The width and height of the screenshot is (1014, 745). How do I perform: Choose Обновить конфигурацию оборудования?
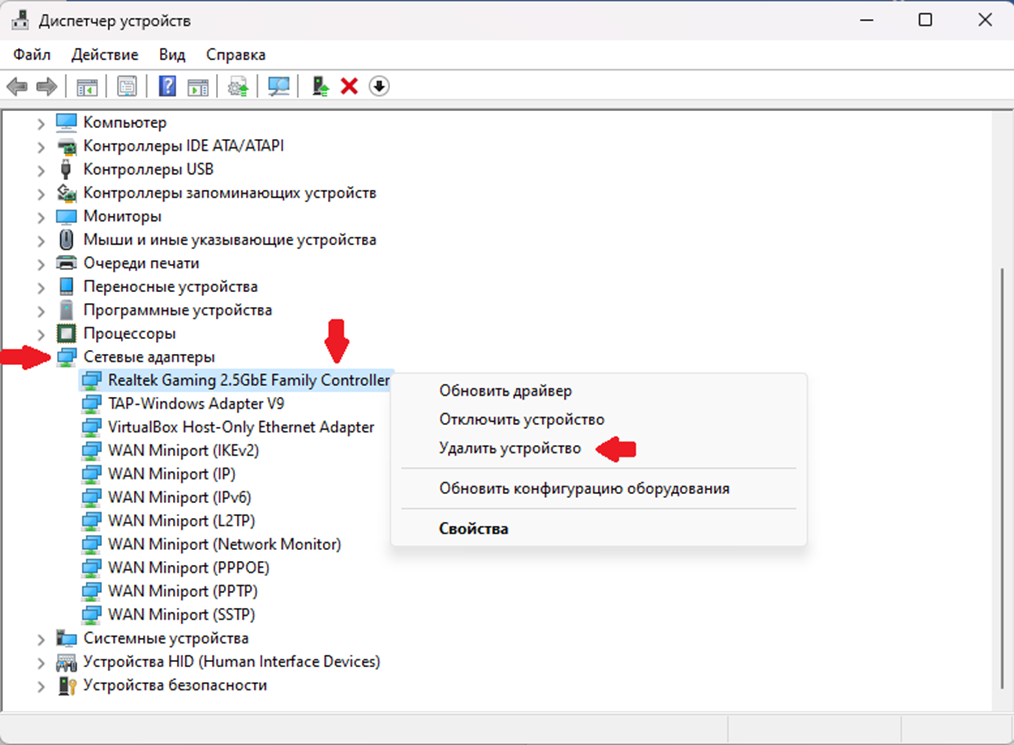click(x=585, y=488)
